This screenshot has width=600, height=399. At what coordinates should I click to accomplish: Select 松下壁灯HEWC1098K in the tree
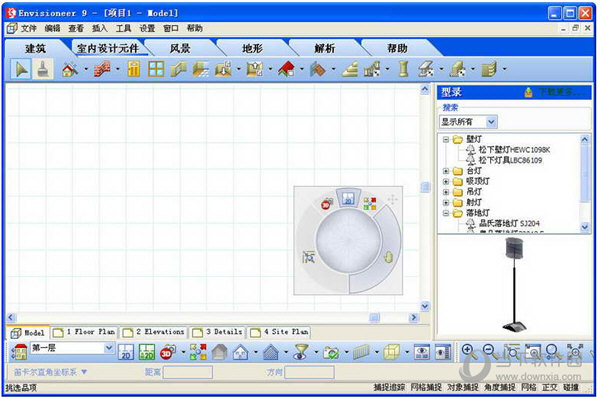(x=514, y=150)
